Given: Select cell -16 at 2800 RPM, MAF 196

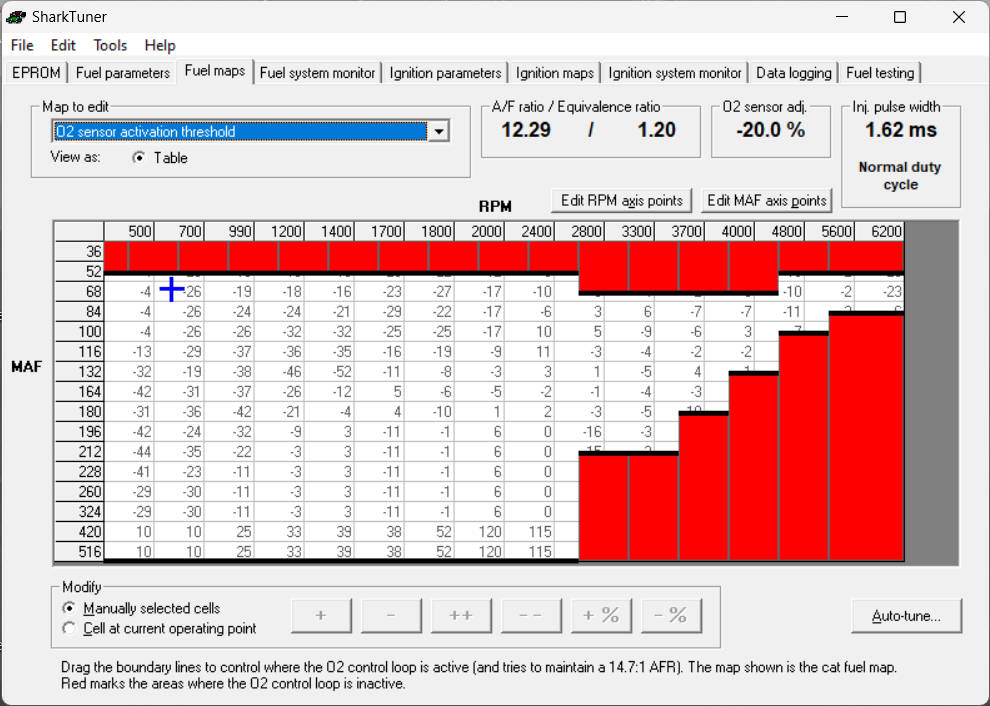Looking at the screenshot, I should 580,431.
